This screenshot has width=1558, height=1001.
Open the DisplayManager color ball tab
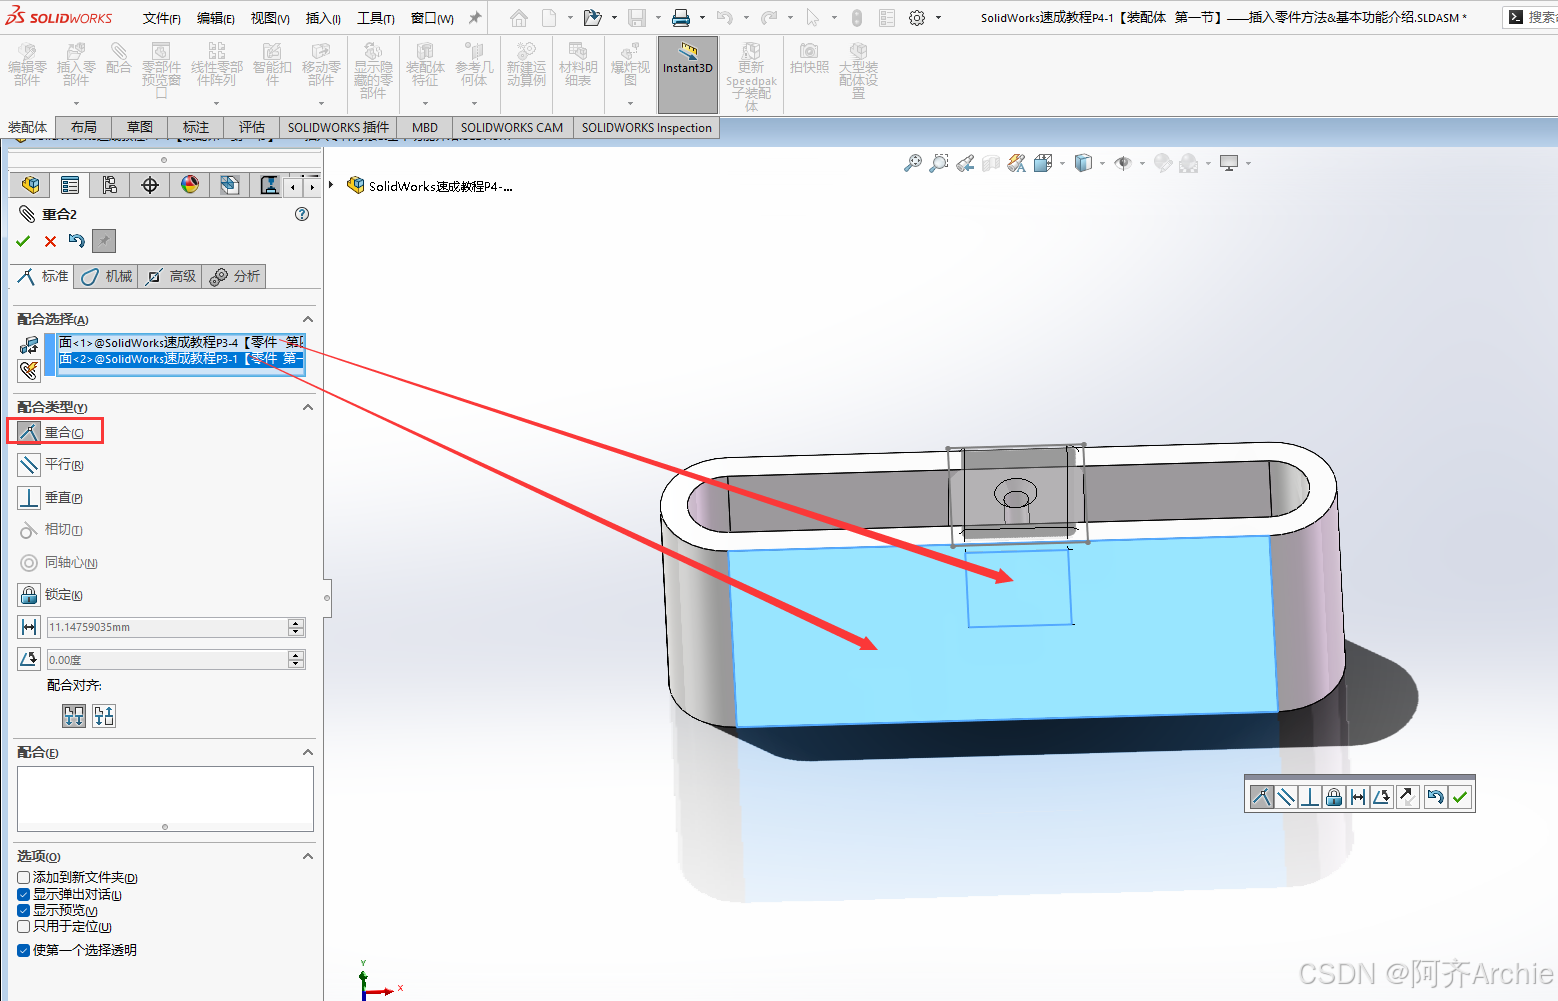(x=189, y=185)
